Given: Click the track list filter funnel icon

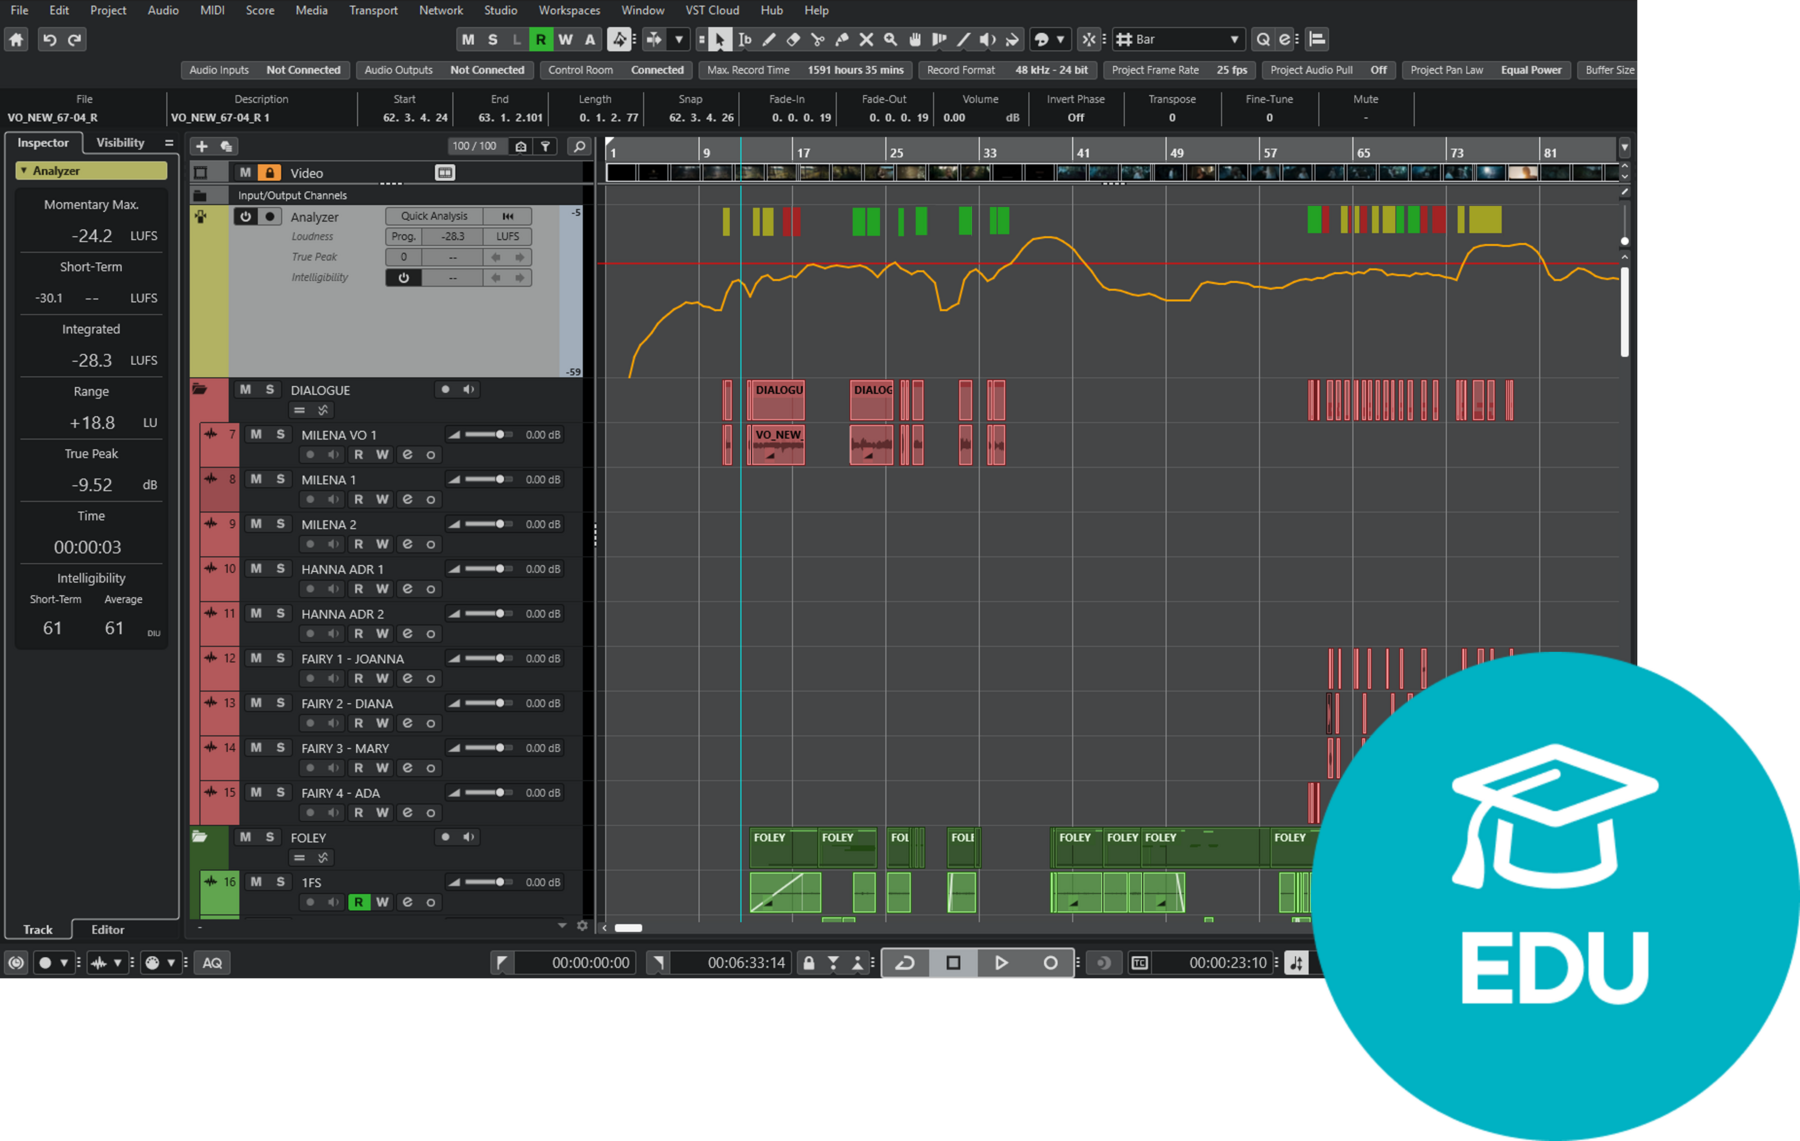Looking at the screenshot, I should click(x=546, y=147).
